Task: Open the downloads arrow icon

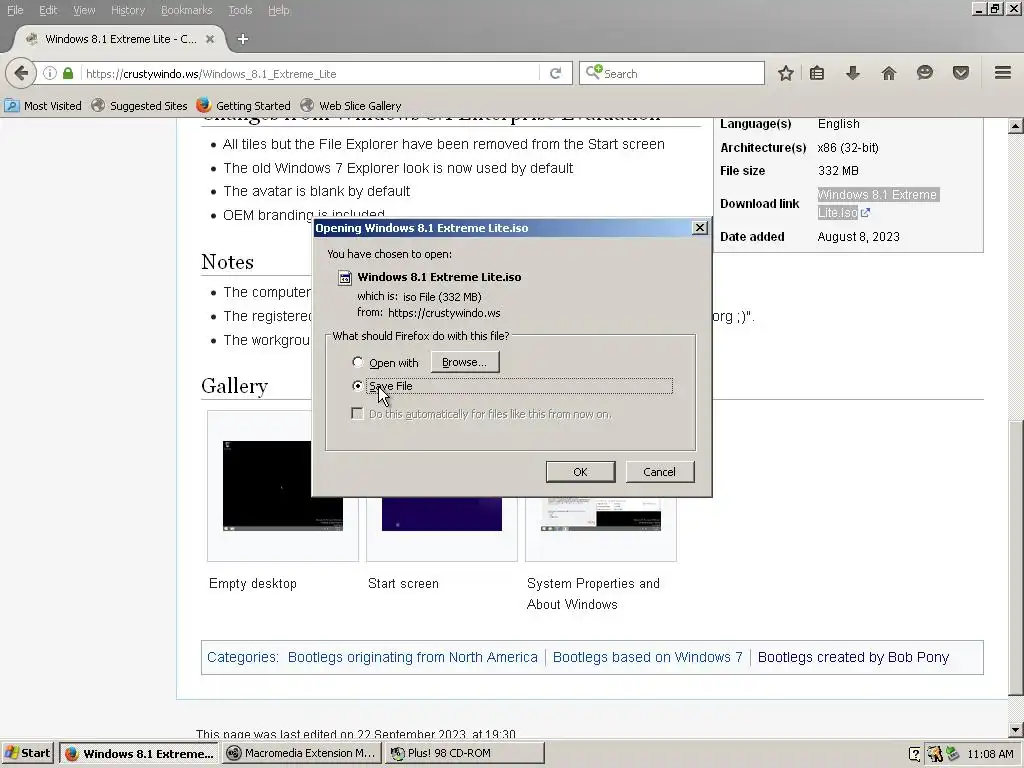Action: (x=852, y=73)
